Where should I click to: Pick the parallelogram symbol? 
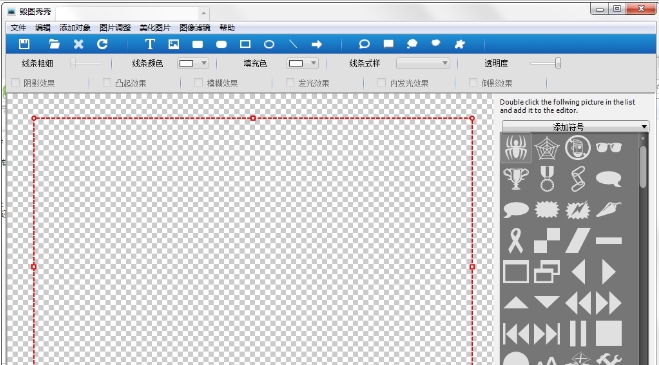[578, 241]
